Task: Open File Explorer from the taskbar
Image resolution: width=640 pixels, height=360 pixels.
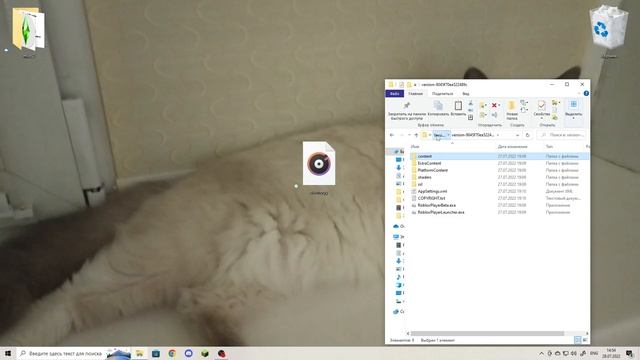Action: 140,353
